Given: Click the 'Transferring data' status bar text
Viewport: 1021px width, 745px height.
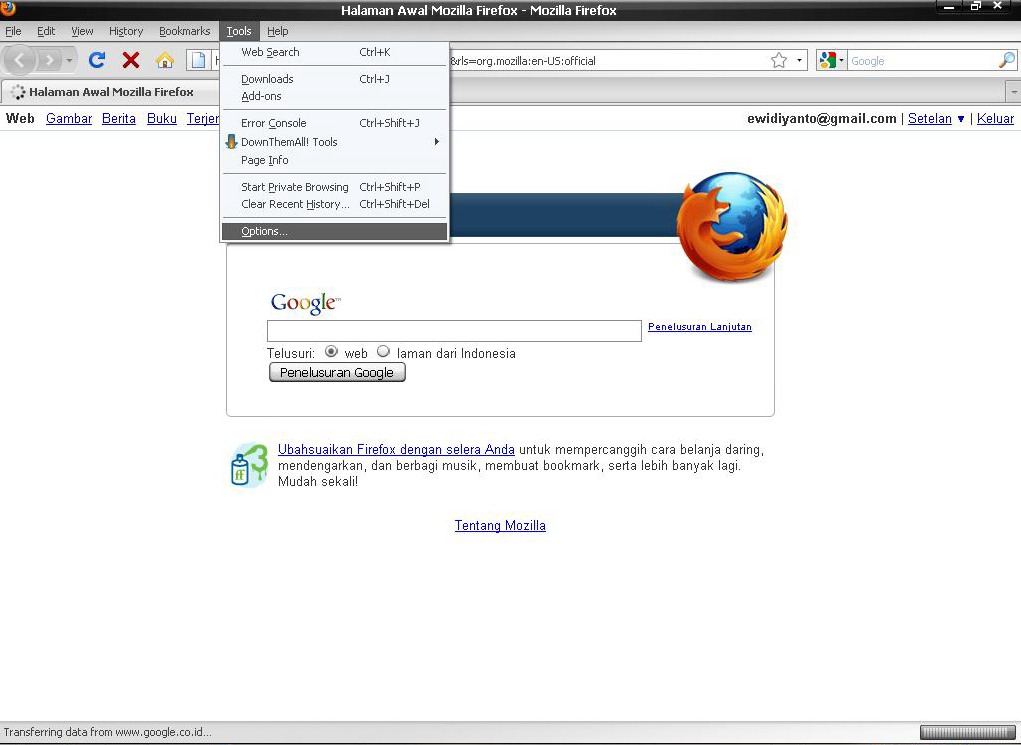Looking at the screenshot, I should click(x=107, y=732).
